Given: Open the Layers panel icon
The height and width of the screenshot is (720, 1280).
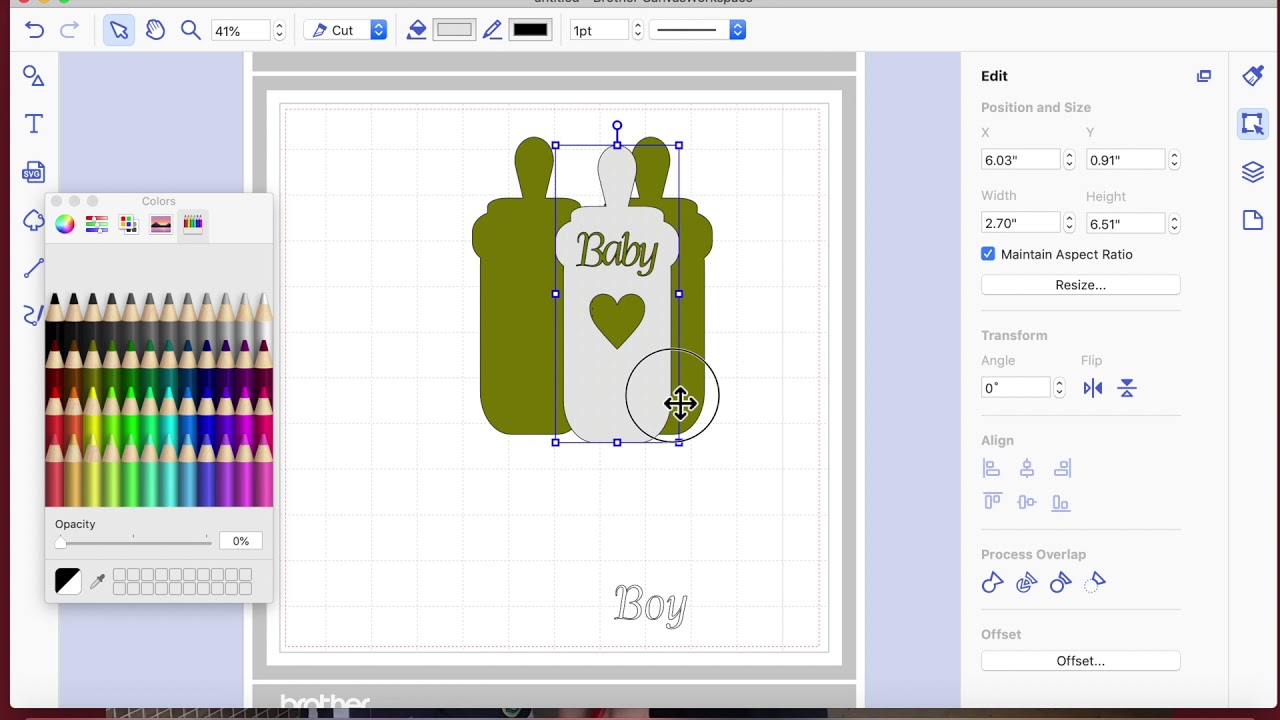Looking at the screenshot, I should click(1253, 172).
